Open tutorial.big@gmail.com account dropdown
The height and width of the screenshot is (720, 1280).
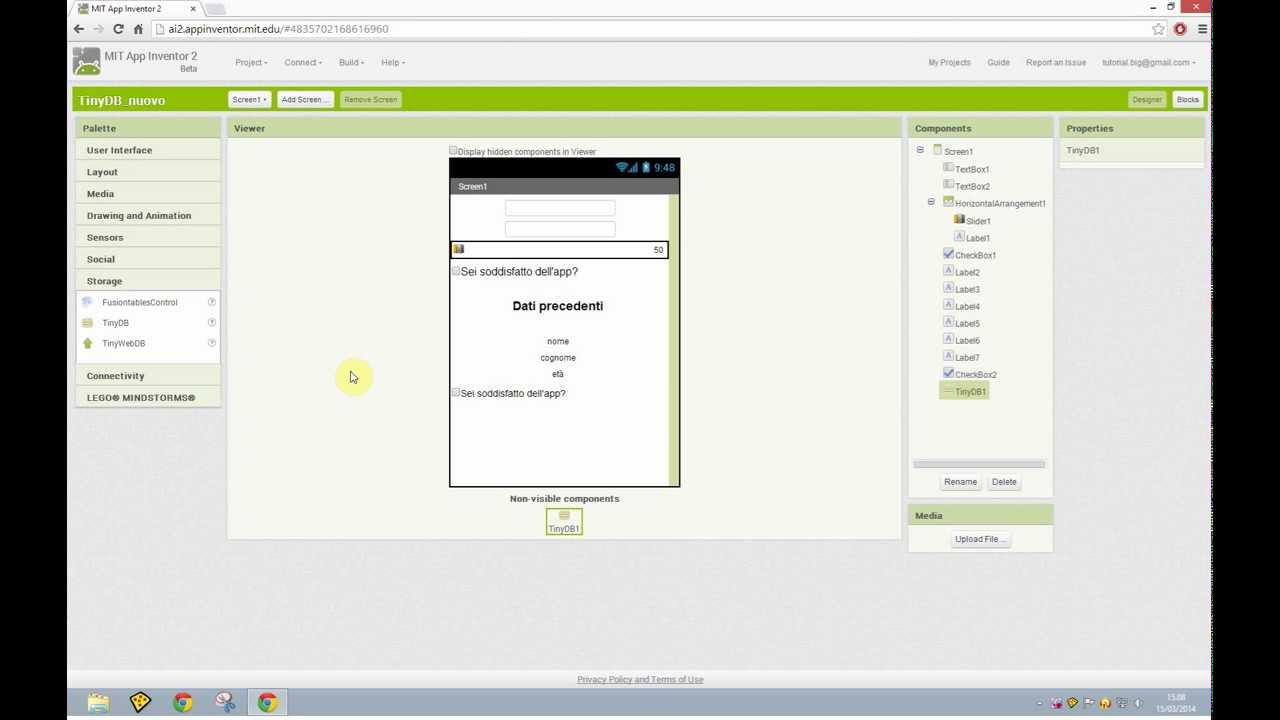pyautogui.click(x=1148, y=62)
